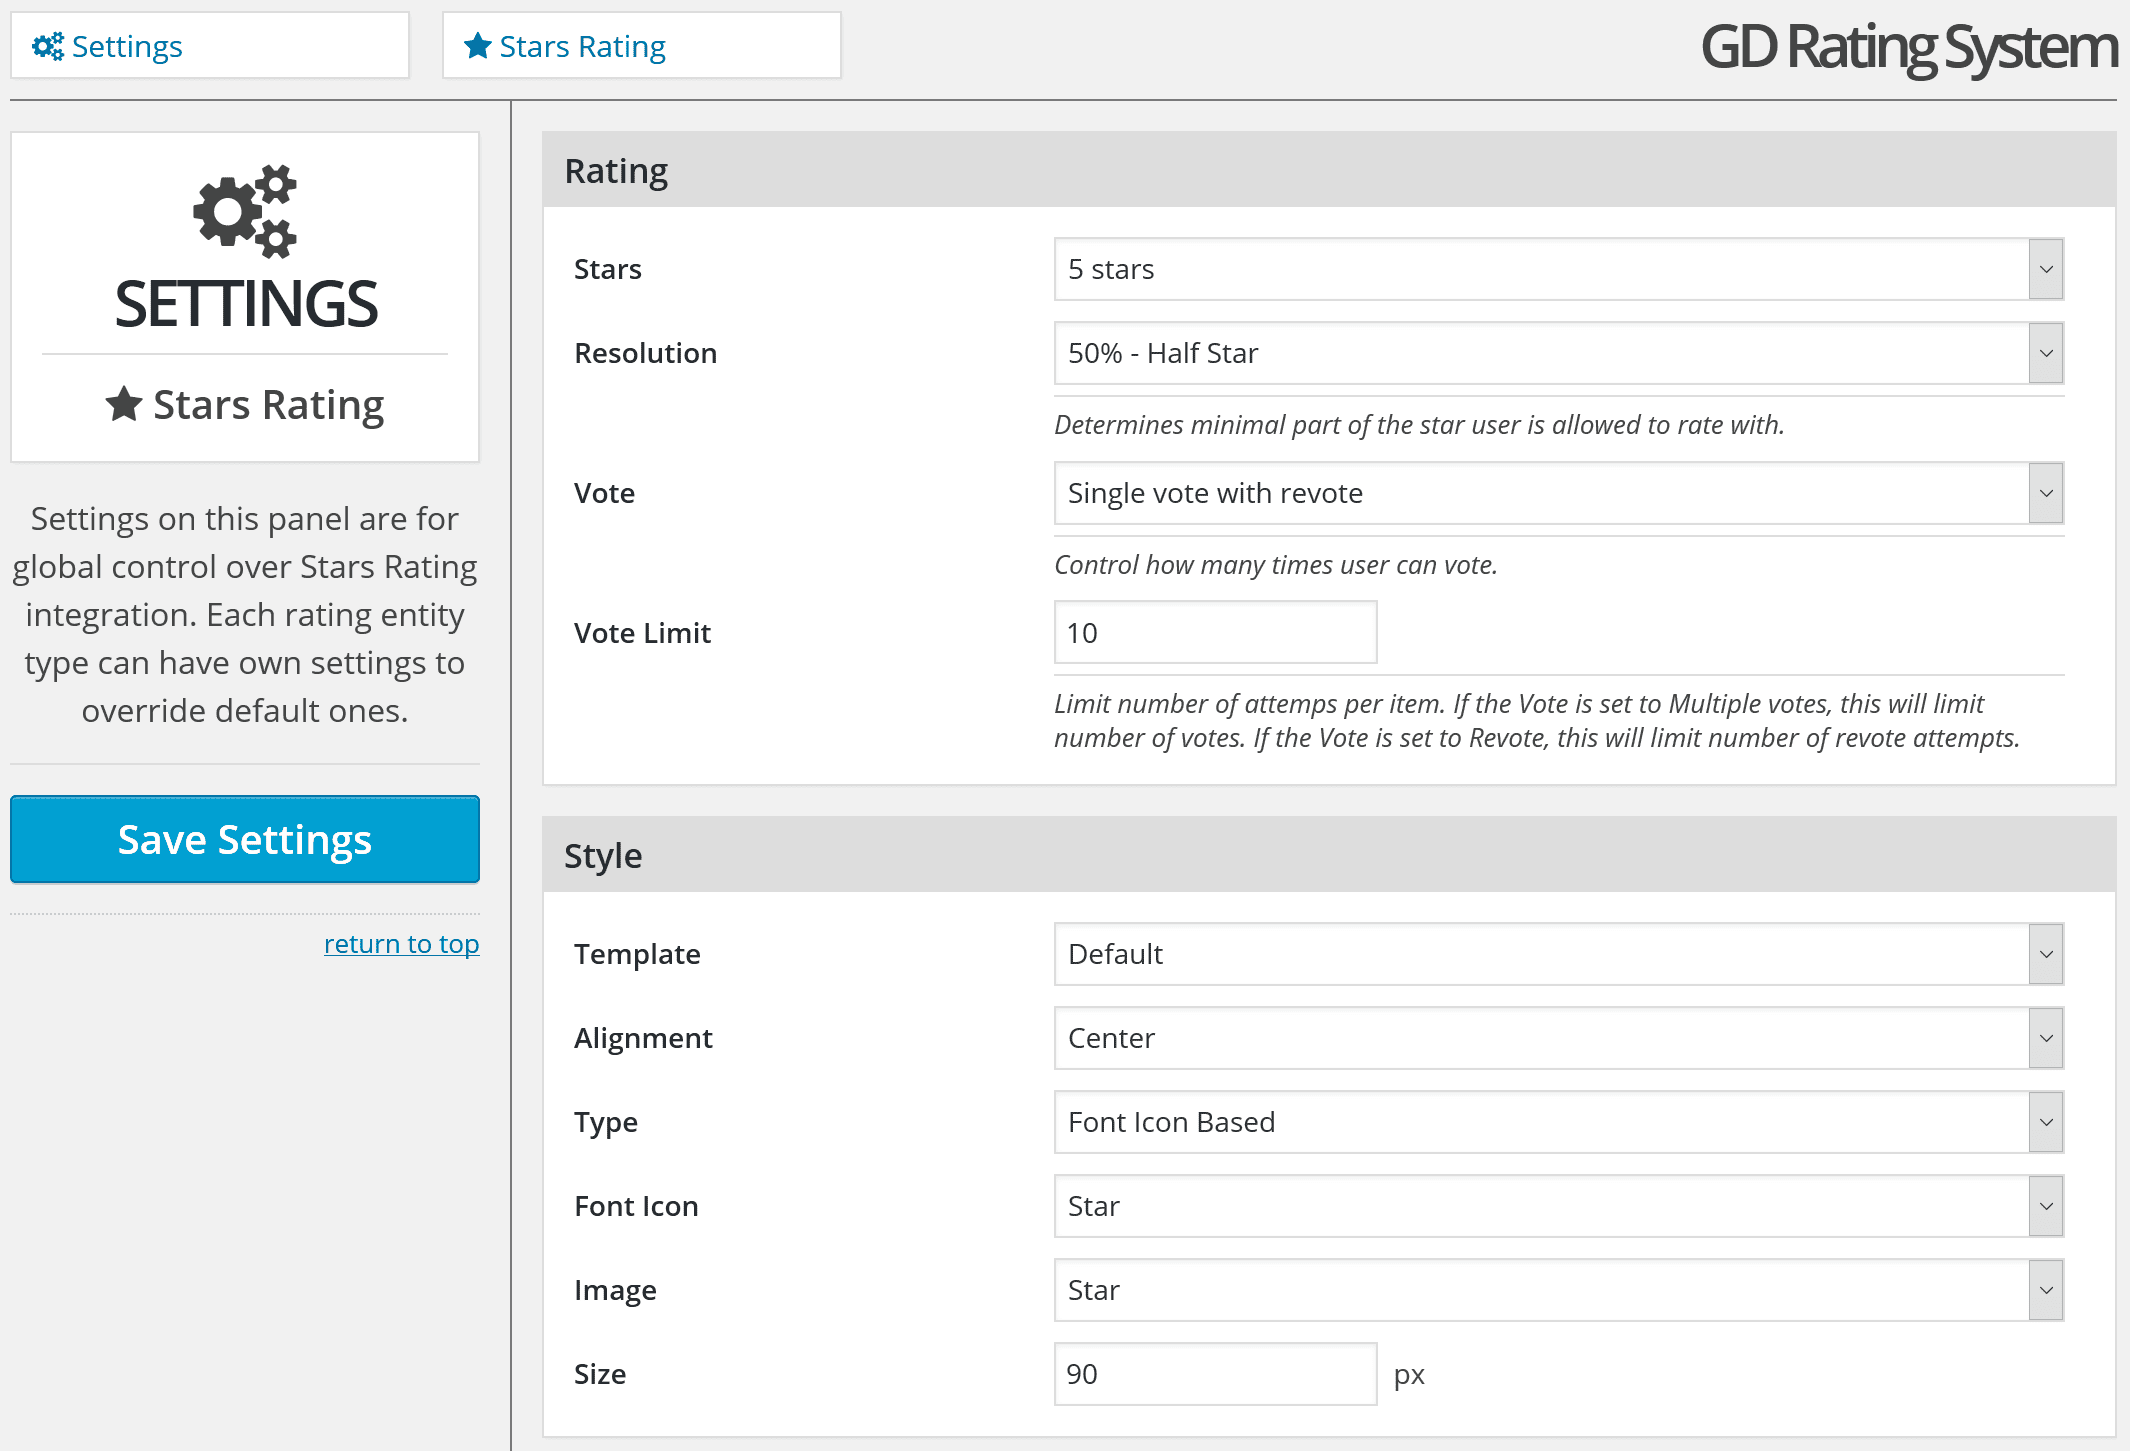The width and height of the screenshot is (2130, 1451).
Task: Open the Font Icon dropdown
Action: pos(1559,1206)
